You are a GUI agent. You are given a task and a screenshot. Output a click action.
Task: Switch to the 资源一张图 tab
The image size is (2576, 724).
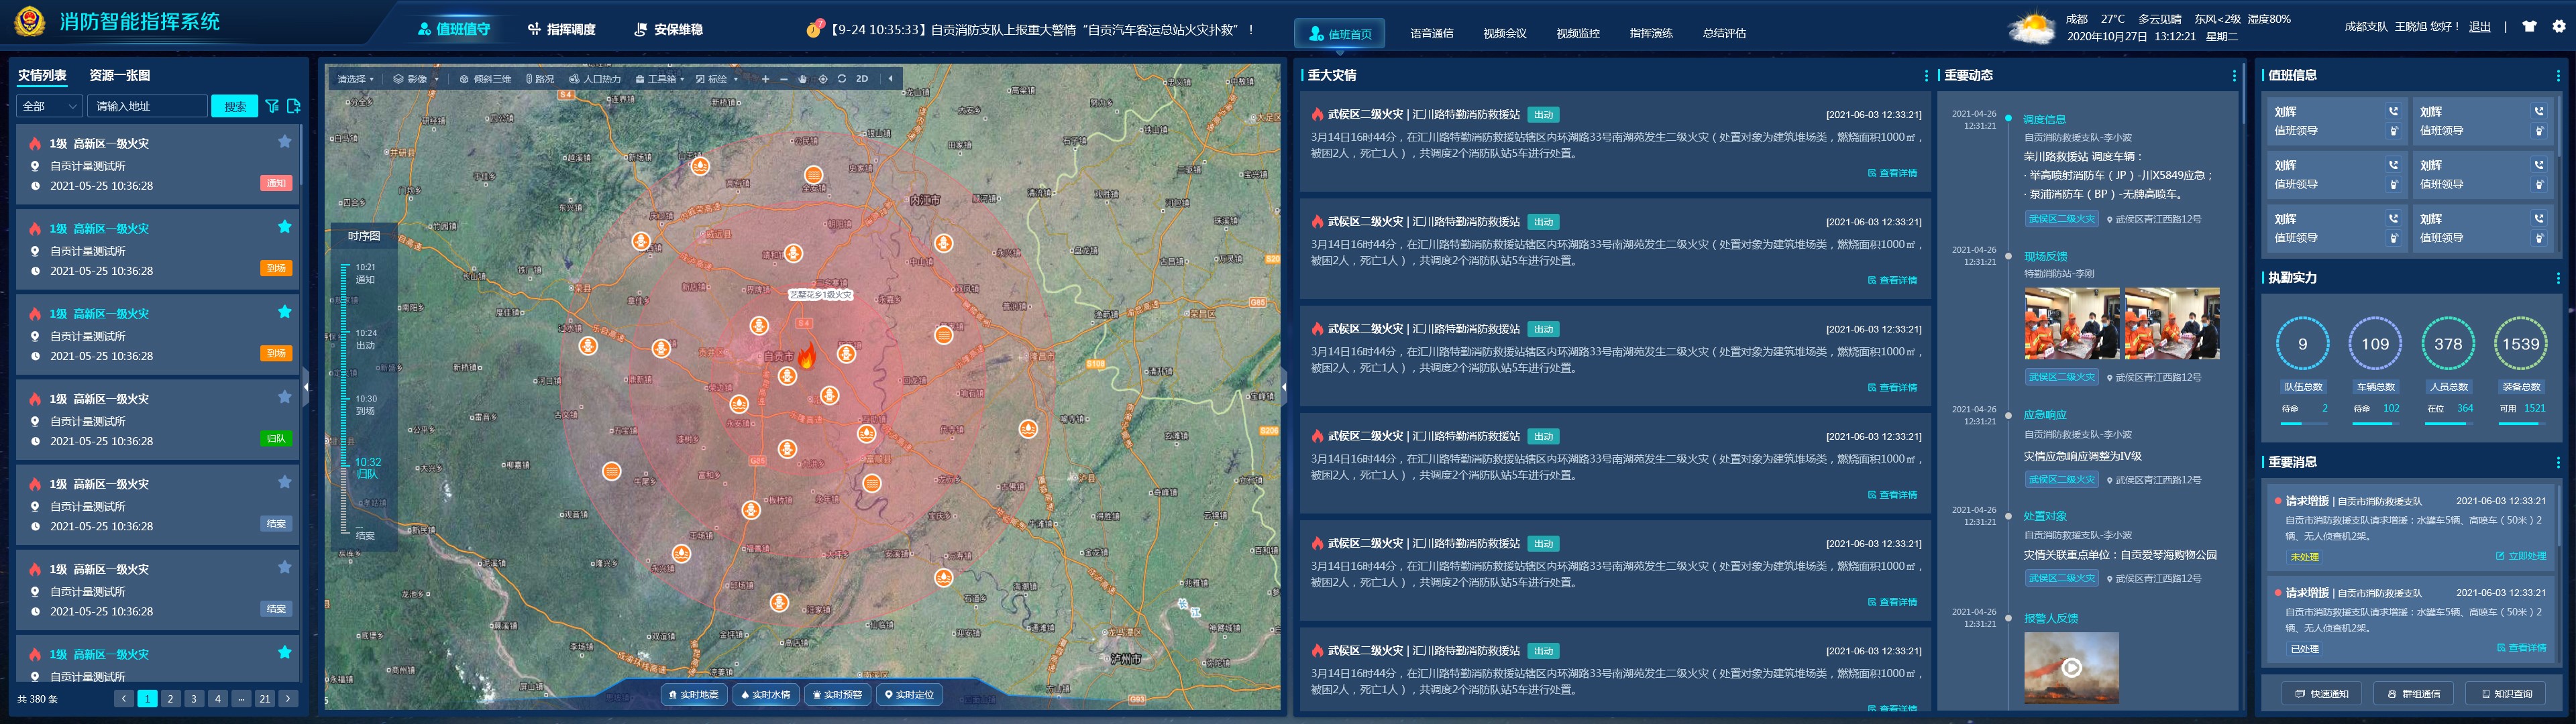[x=119, y=75]
